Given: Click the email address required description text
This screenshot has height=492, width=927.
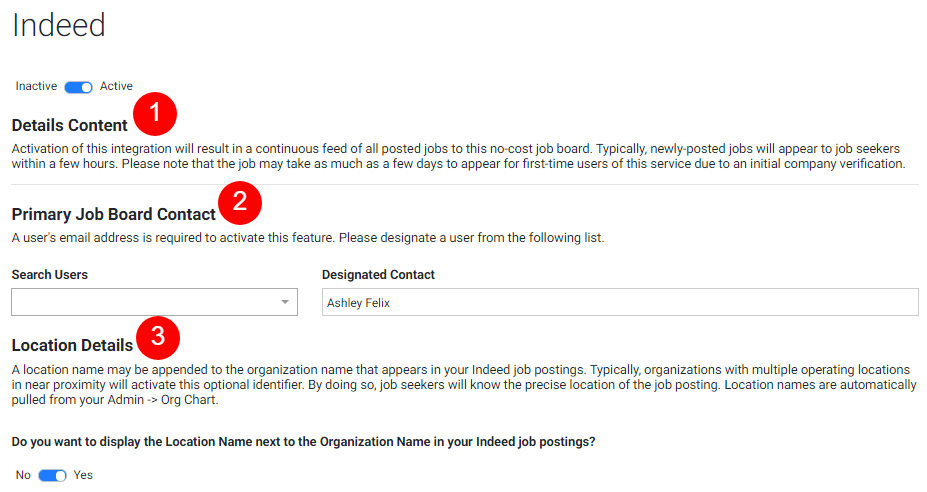Looking at the screenshot, I should pos(308,238).
